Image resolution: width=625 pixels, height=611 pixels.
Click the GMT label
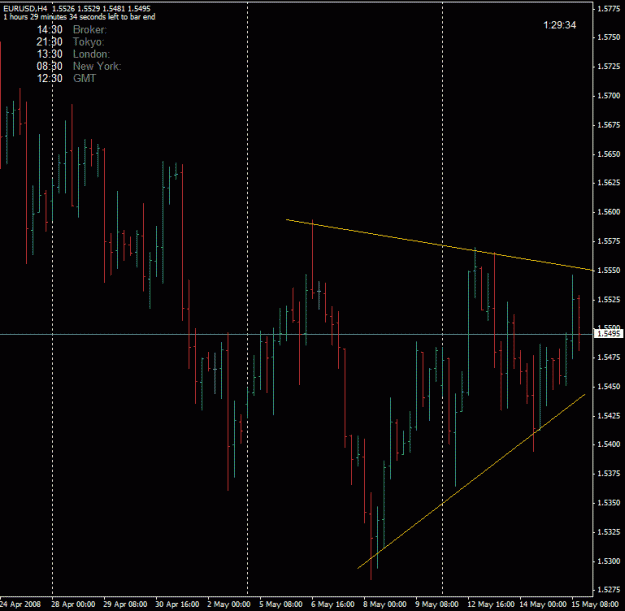(85, 79)
